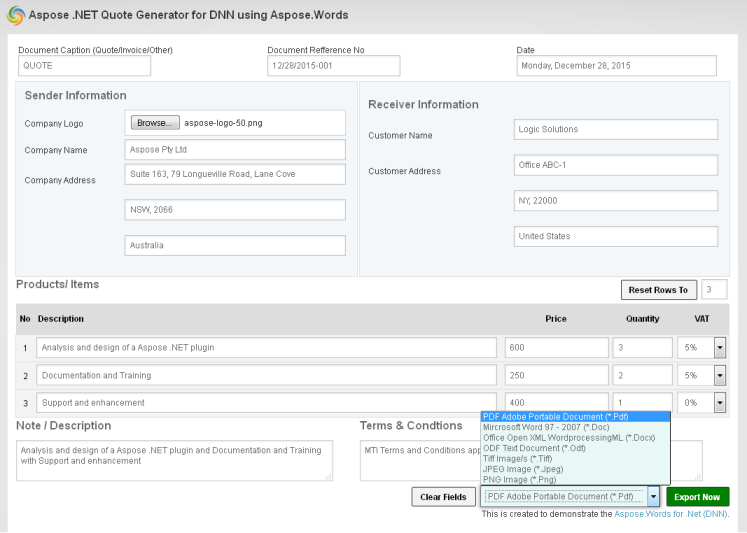Select PDF Adobe Portable Document option
747x533 pixels.
[575, 417]
